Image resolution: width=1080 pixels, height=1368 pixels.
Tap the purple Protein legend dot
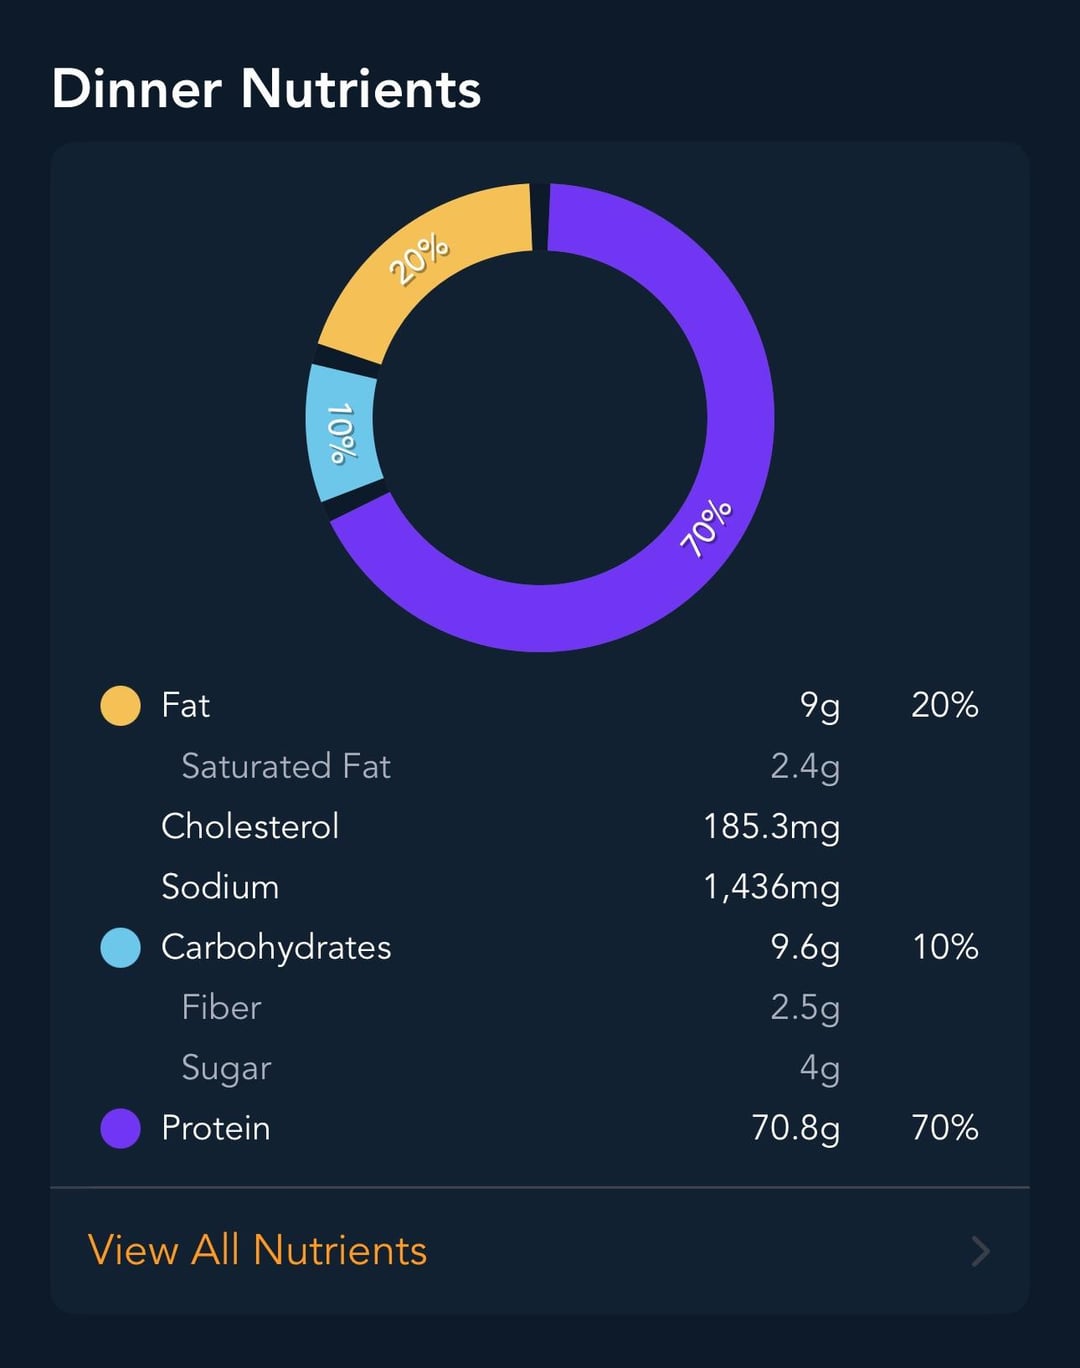[x=121, y=1128]
